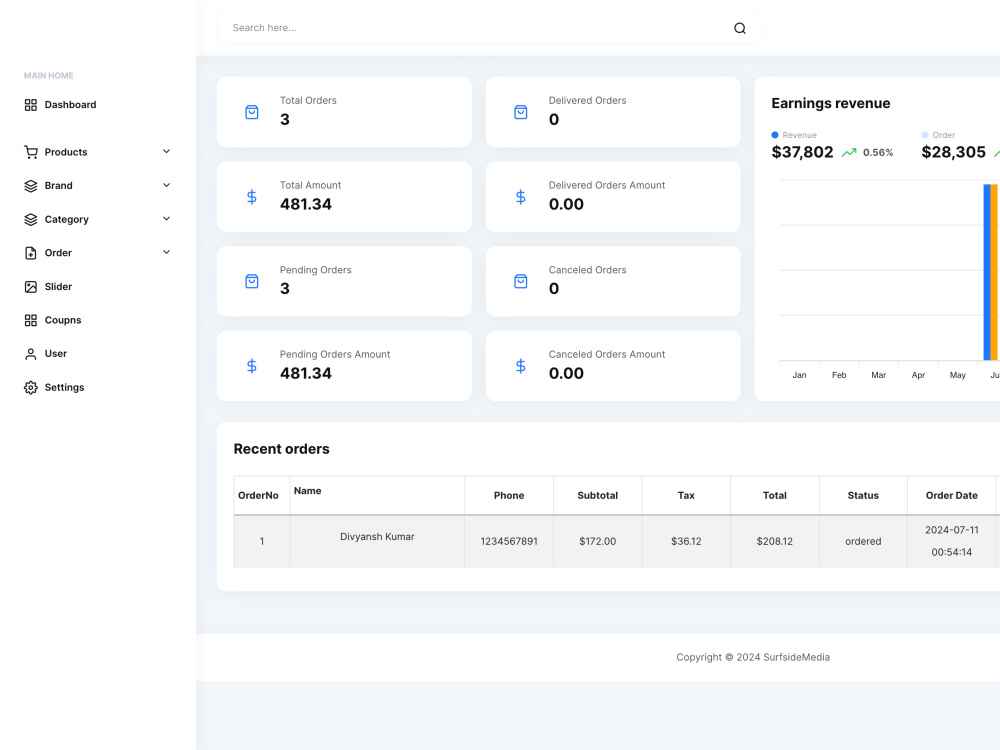Click the Earnings revenue title
The height and width of the screenshot is (750, 1000).
[x=830, y=103]
